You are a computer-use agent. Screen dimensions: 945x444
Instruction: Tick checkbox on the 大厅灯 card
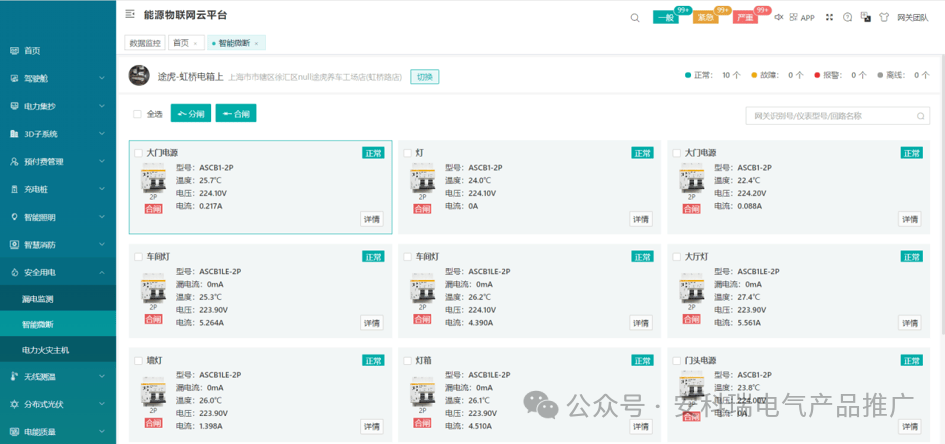677,257
